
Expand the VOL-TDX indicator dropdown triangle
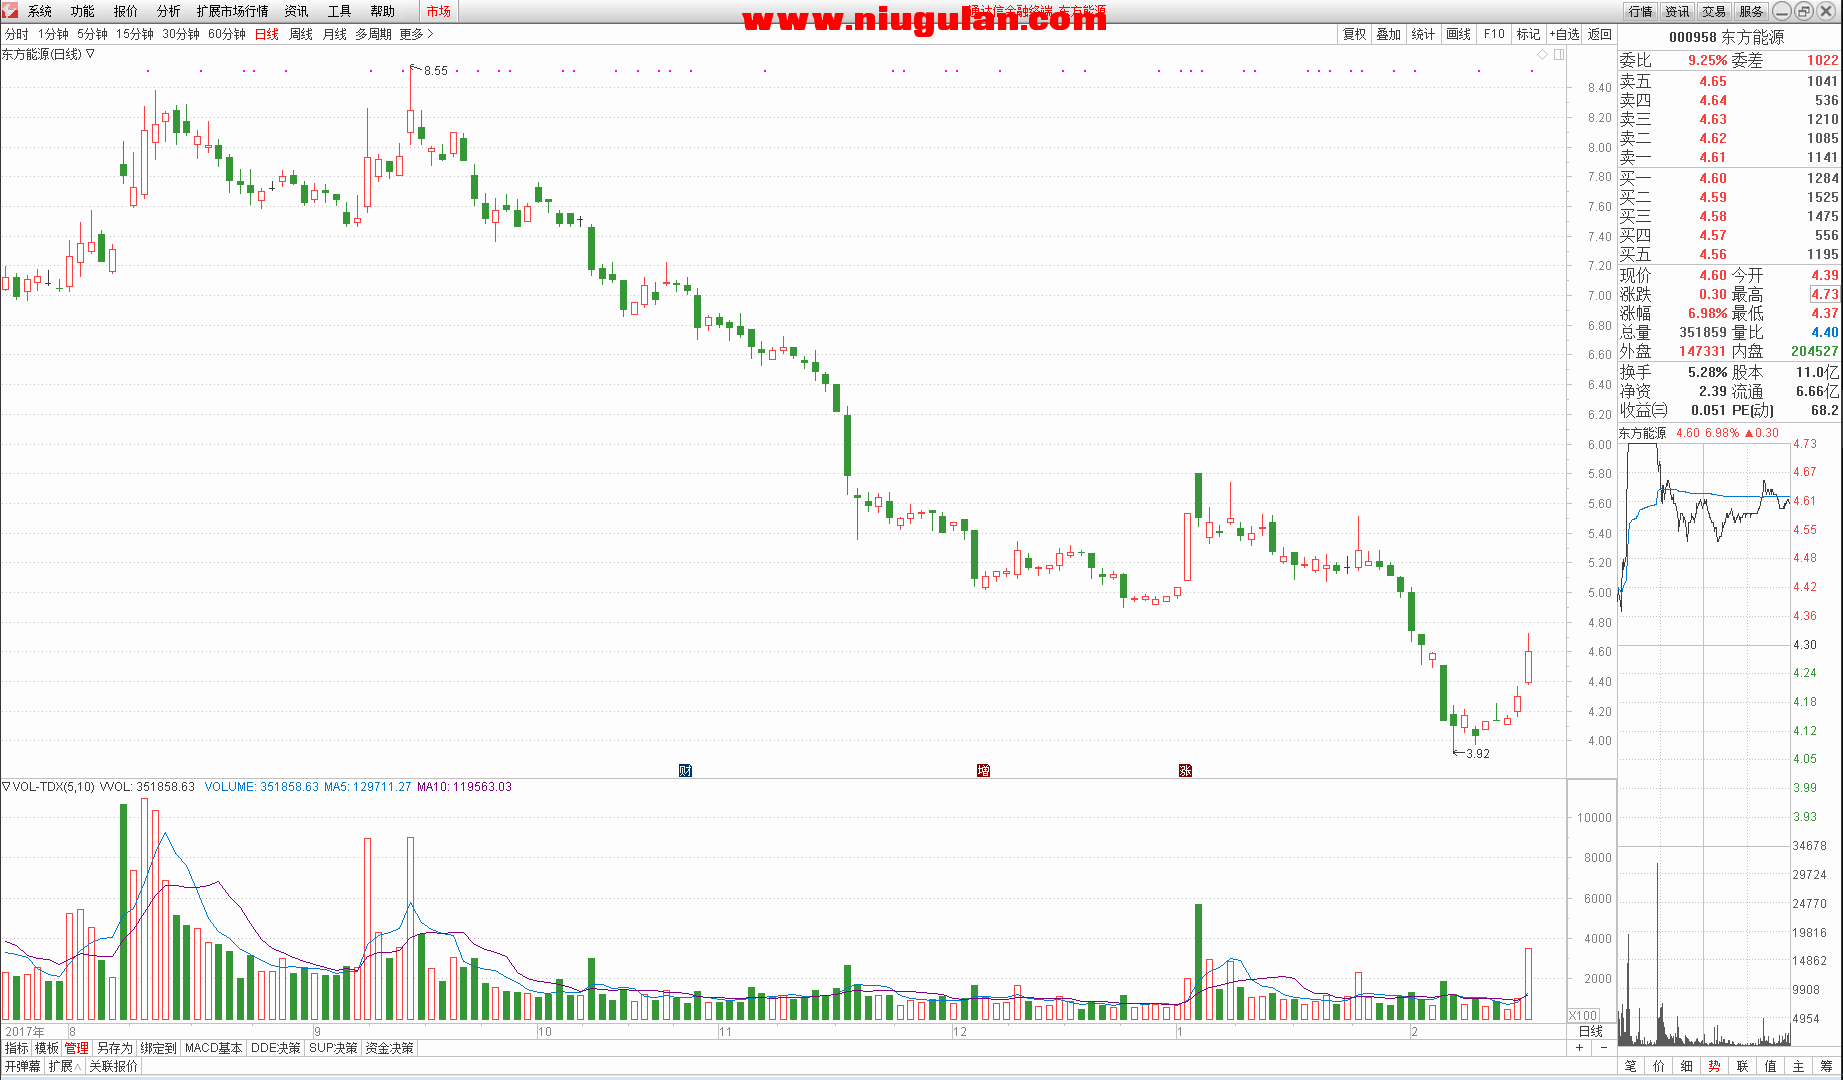(x=6, y=787)
